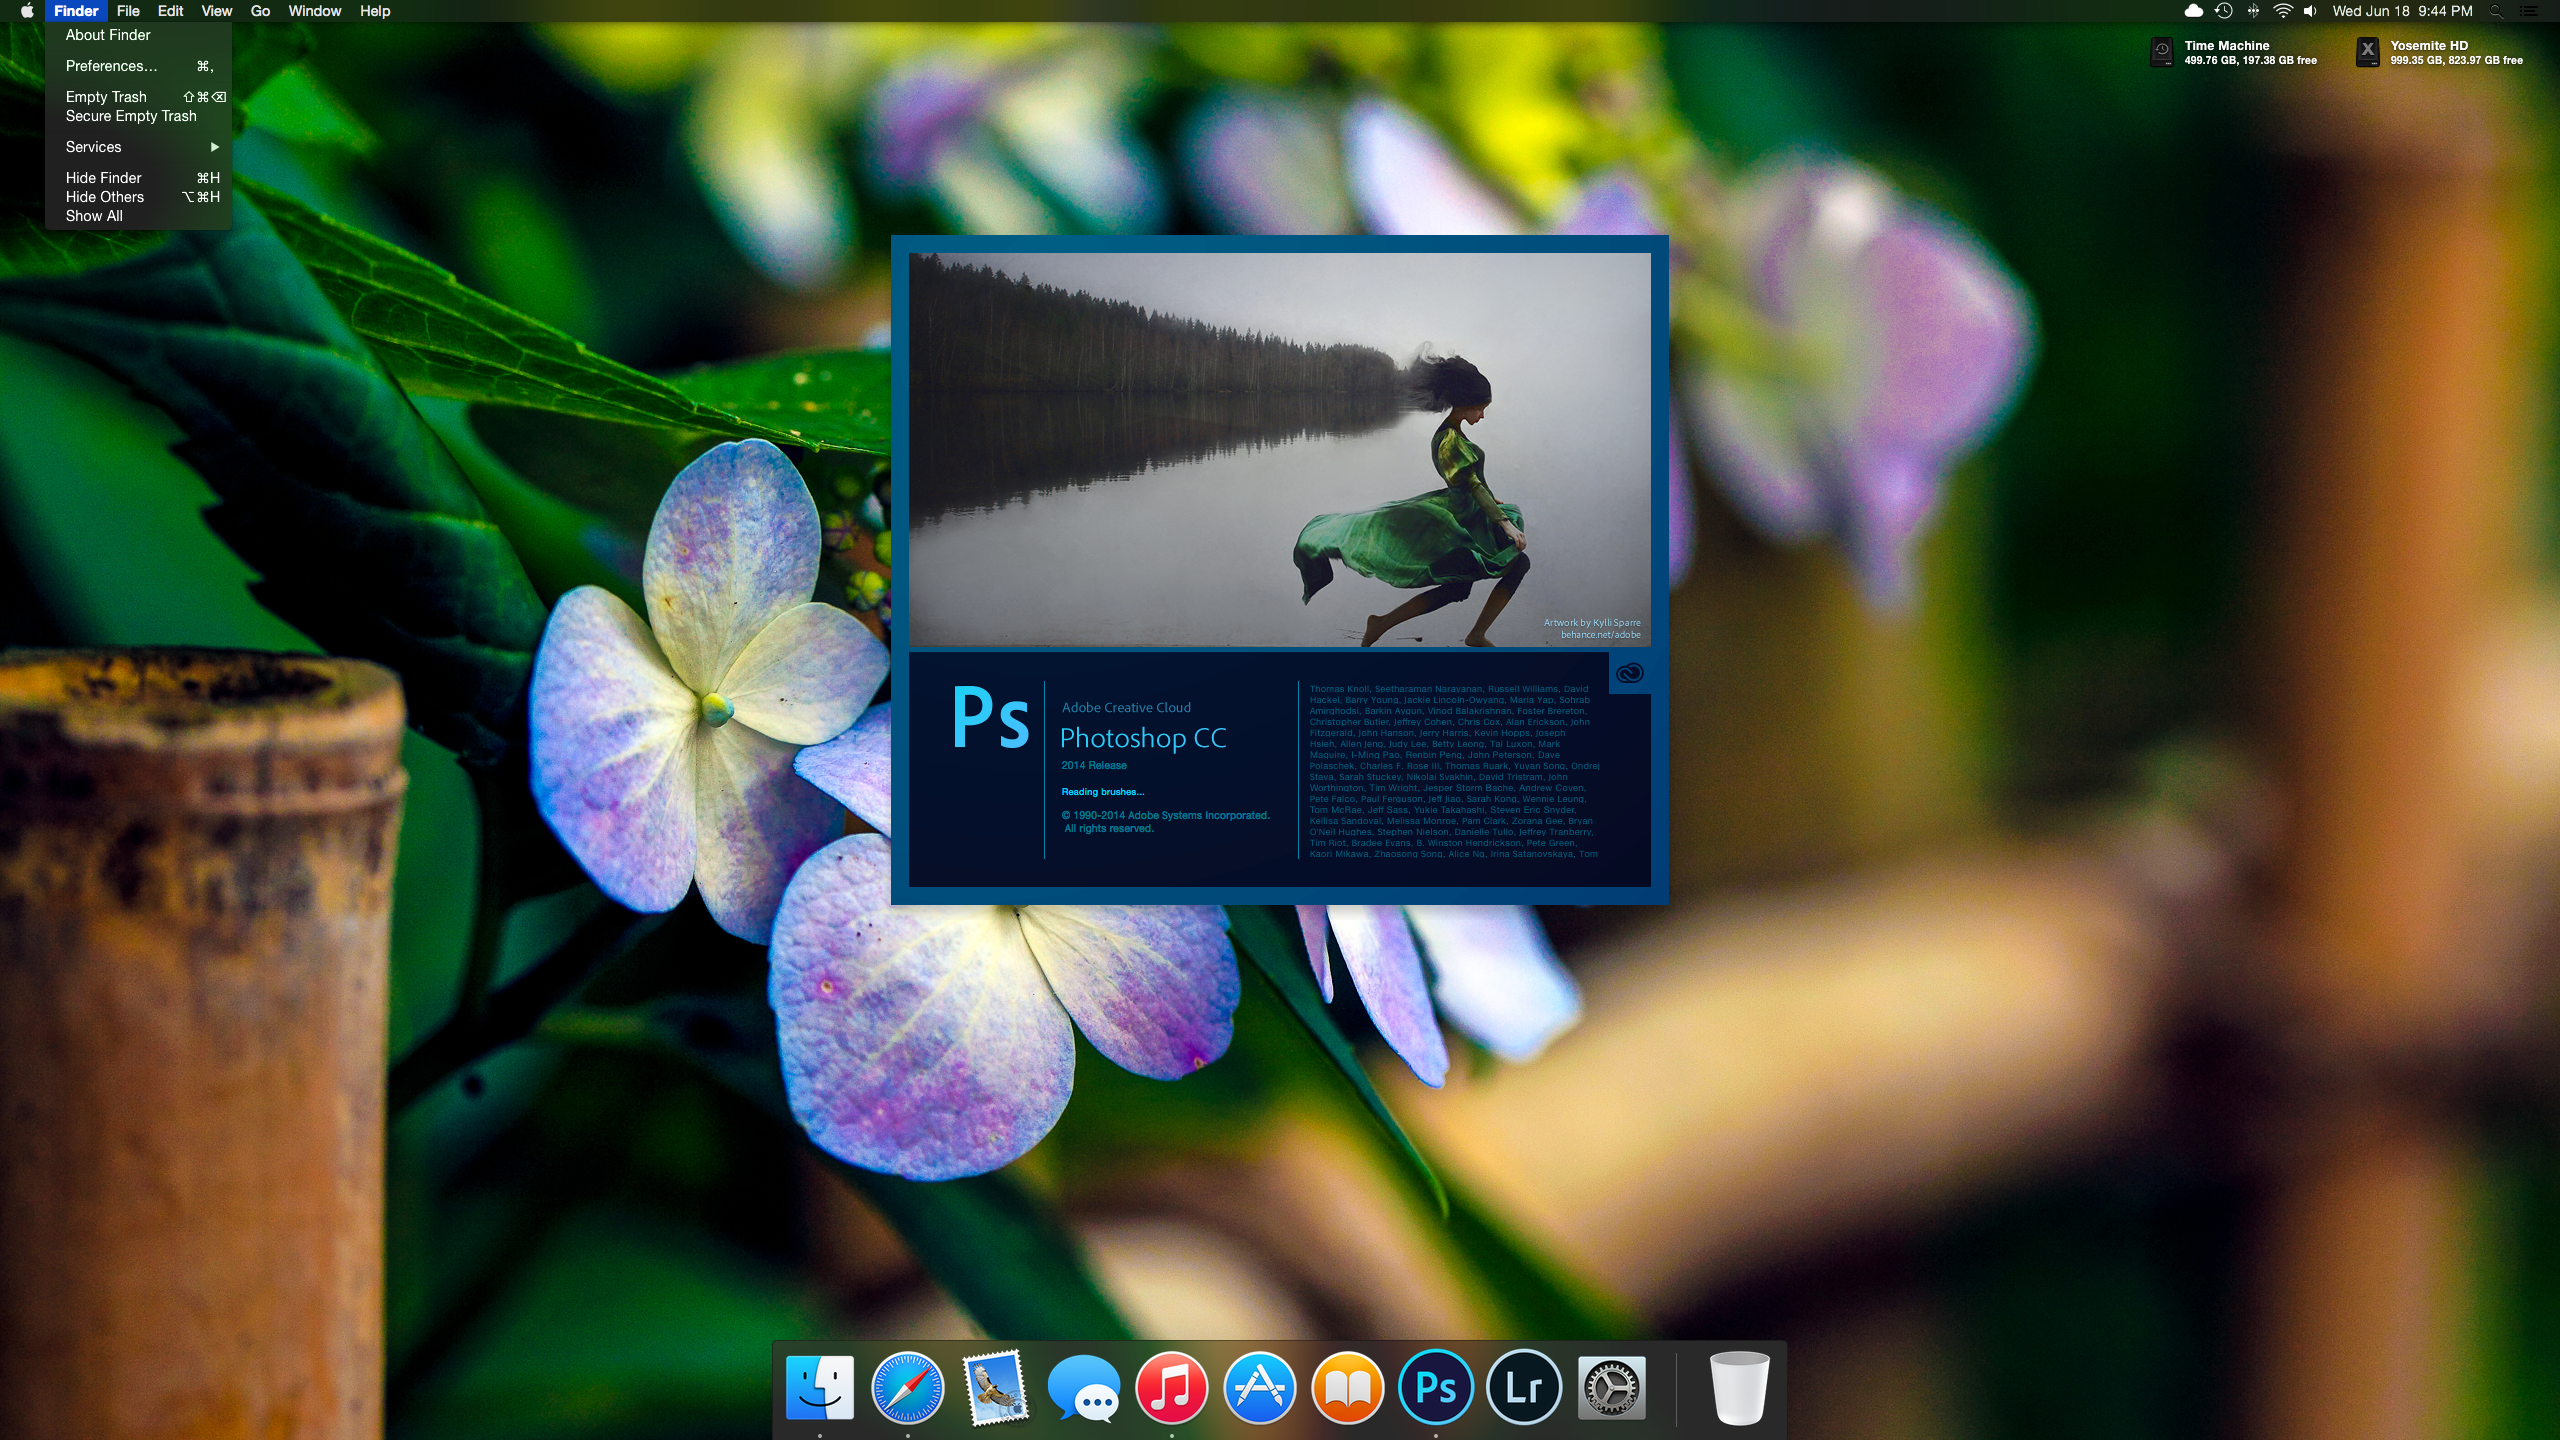
Task: Open Finder from the dock
Action: [x=820, y=1387]
